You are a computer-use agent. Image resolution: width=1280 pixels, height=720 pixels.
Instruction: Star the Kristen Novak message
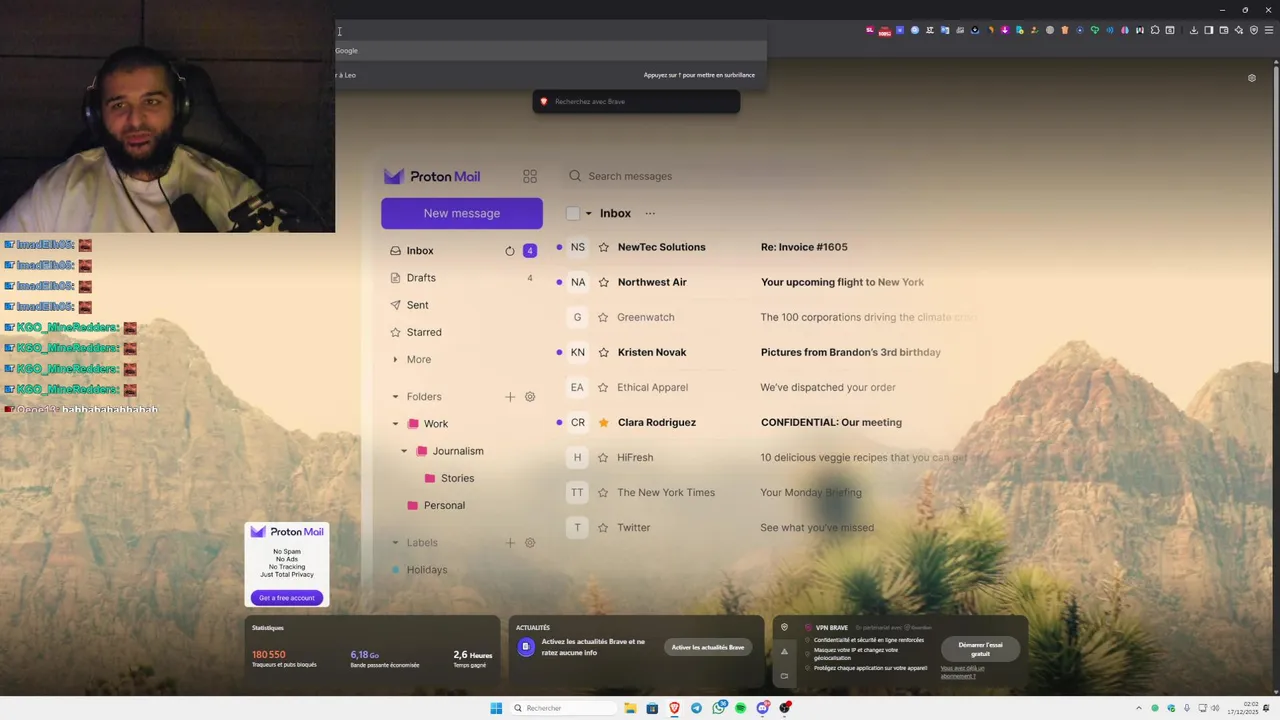pos(604,352)
